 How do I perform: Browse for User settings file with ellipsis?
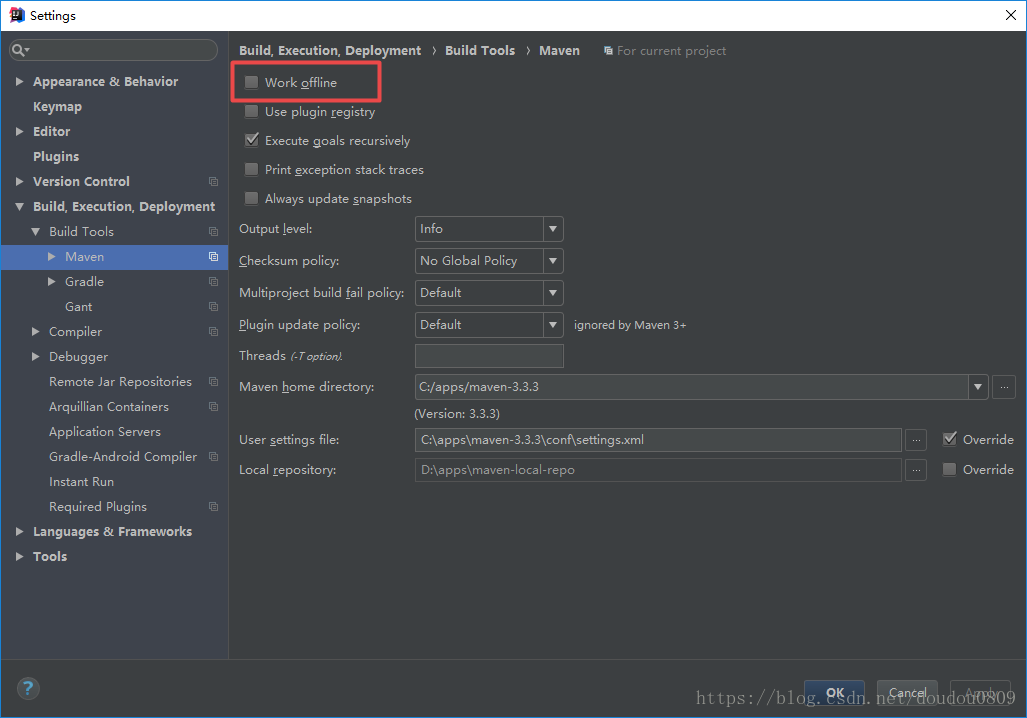(916, 440)
